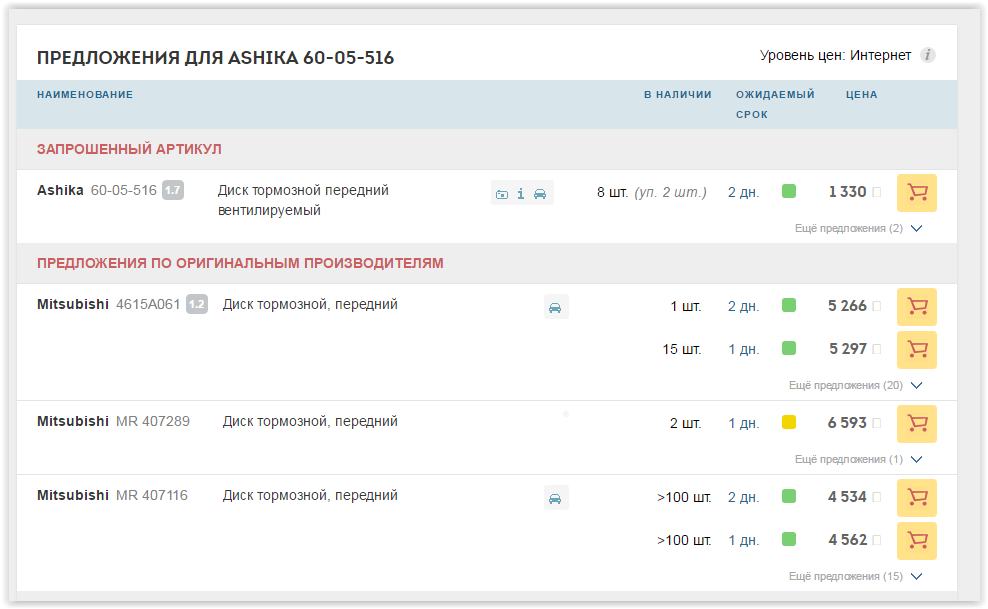This screenshot has width=988, height=609.
Task: Expand Ещё предложения (2) for Ashika
Action: [858, 228]
